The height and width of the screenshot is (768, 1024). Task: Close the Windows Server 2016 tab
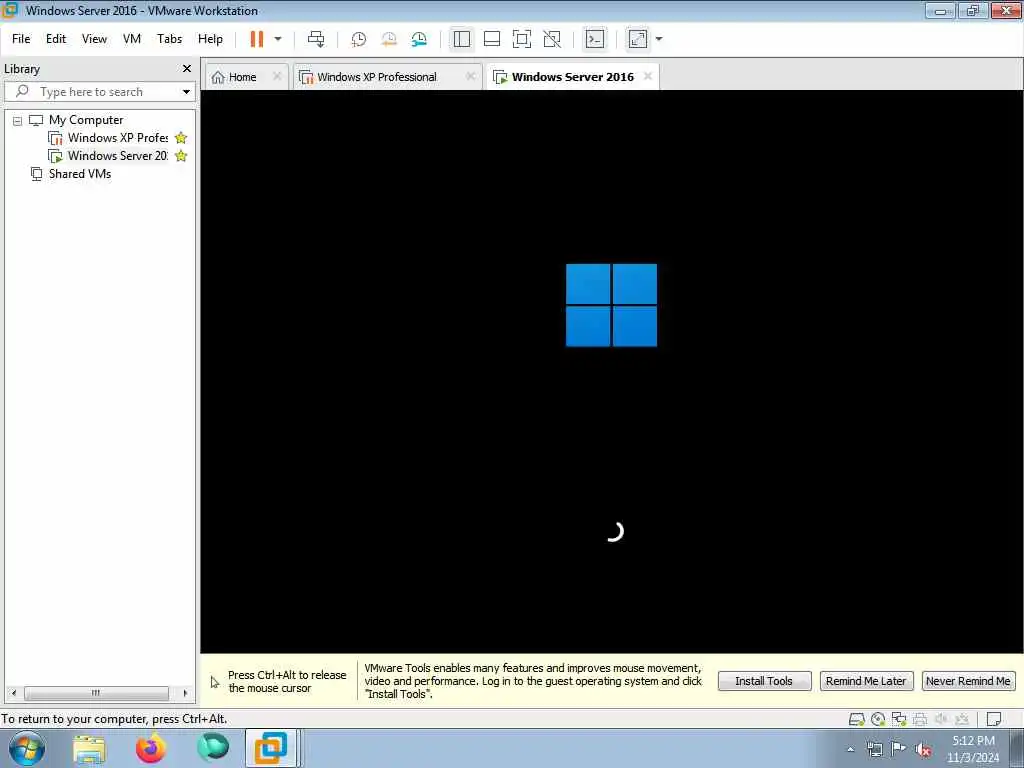pos(647,76)
